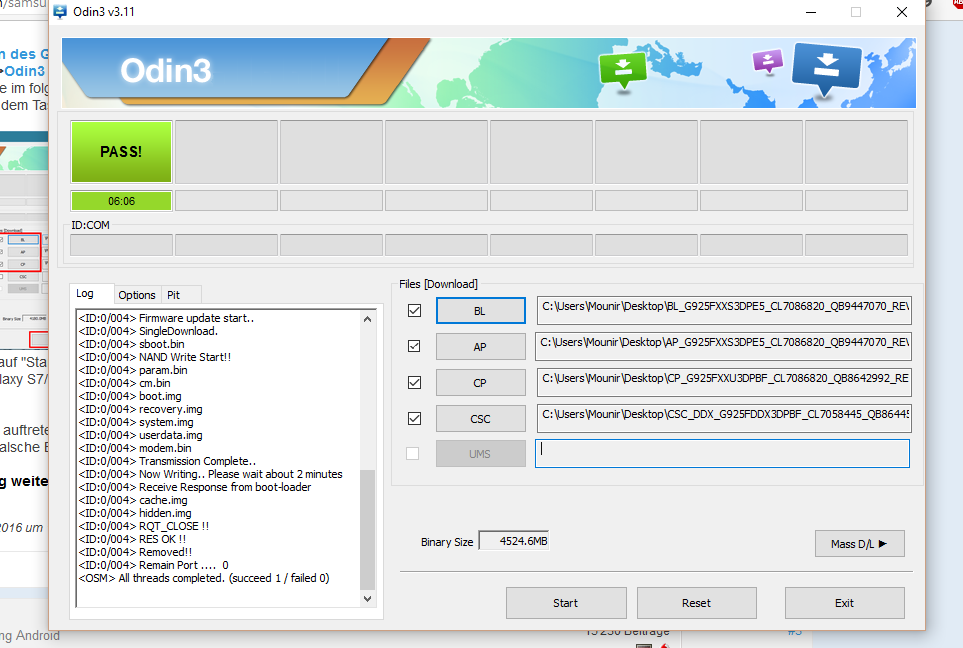Click the Odin3 link in background webpage

click(x=25, y=71)
